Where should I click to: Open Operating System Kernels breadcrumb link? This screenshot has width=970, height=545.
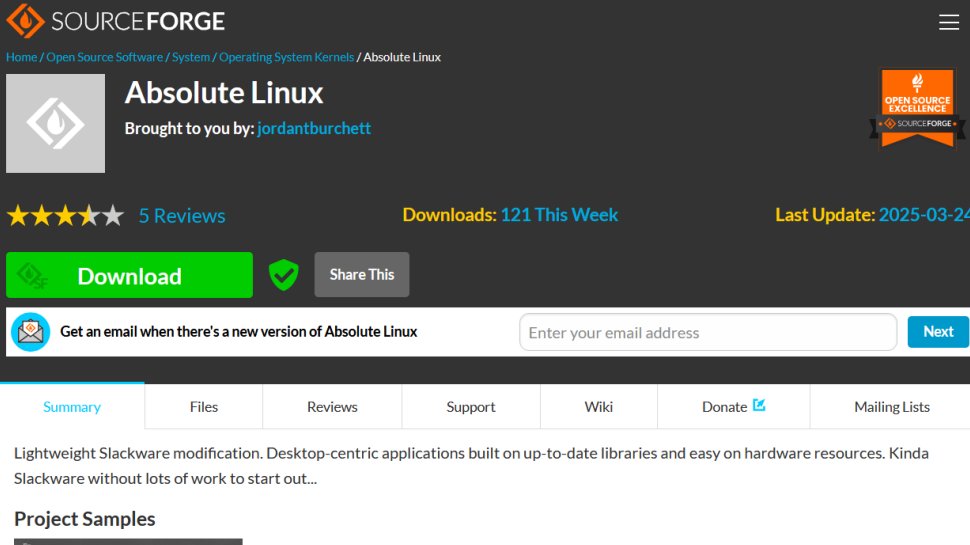286,57
